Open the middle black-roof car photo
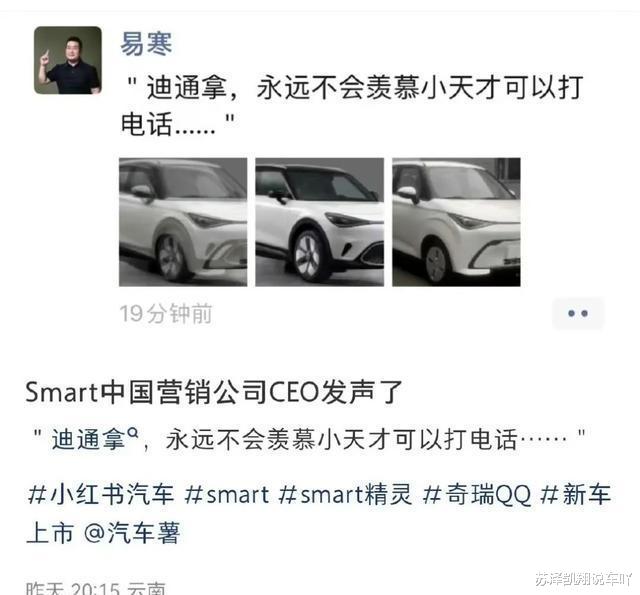 click(x=320, y=222)
